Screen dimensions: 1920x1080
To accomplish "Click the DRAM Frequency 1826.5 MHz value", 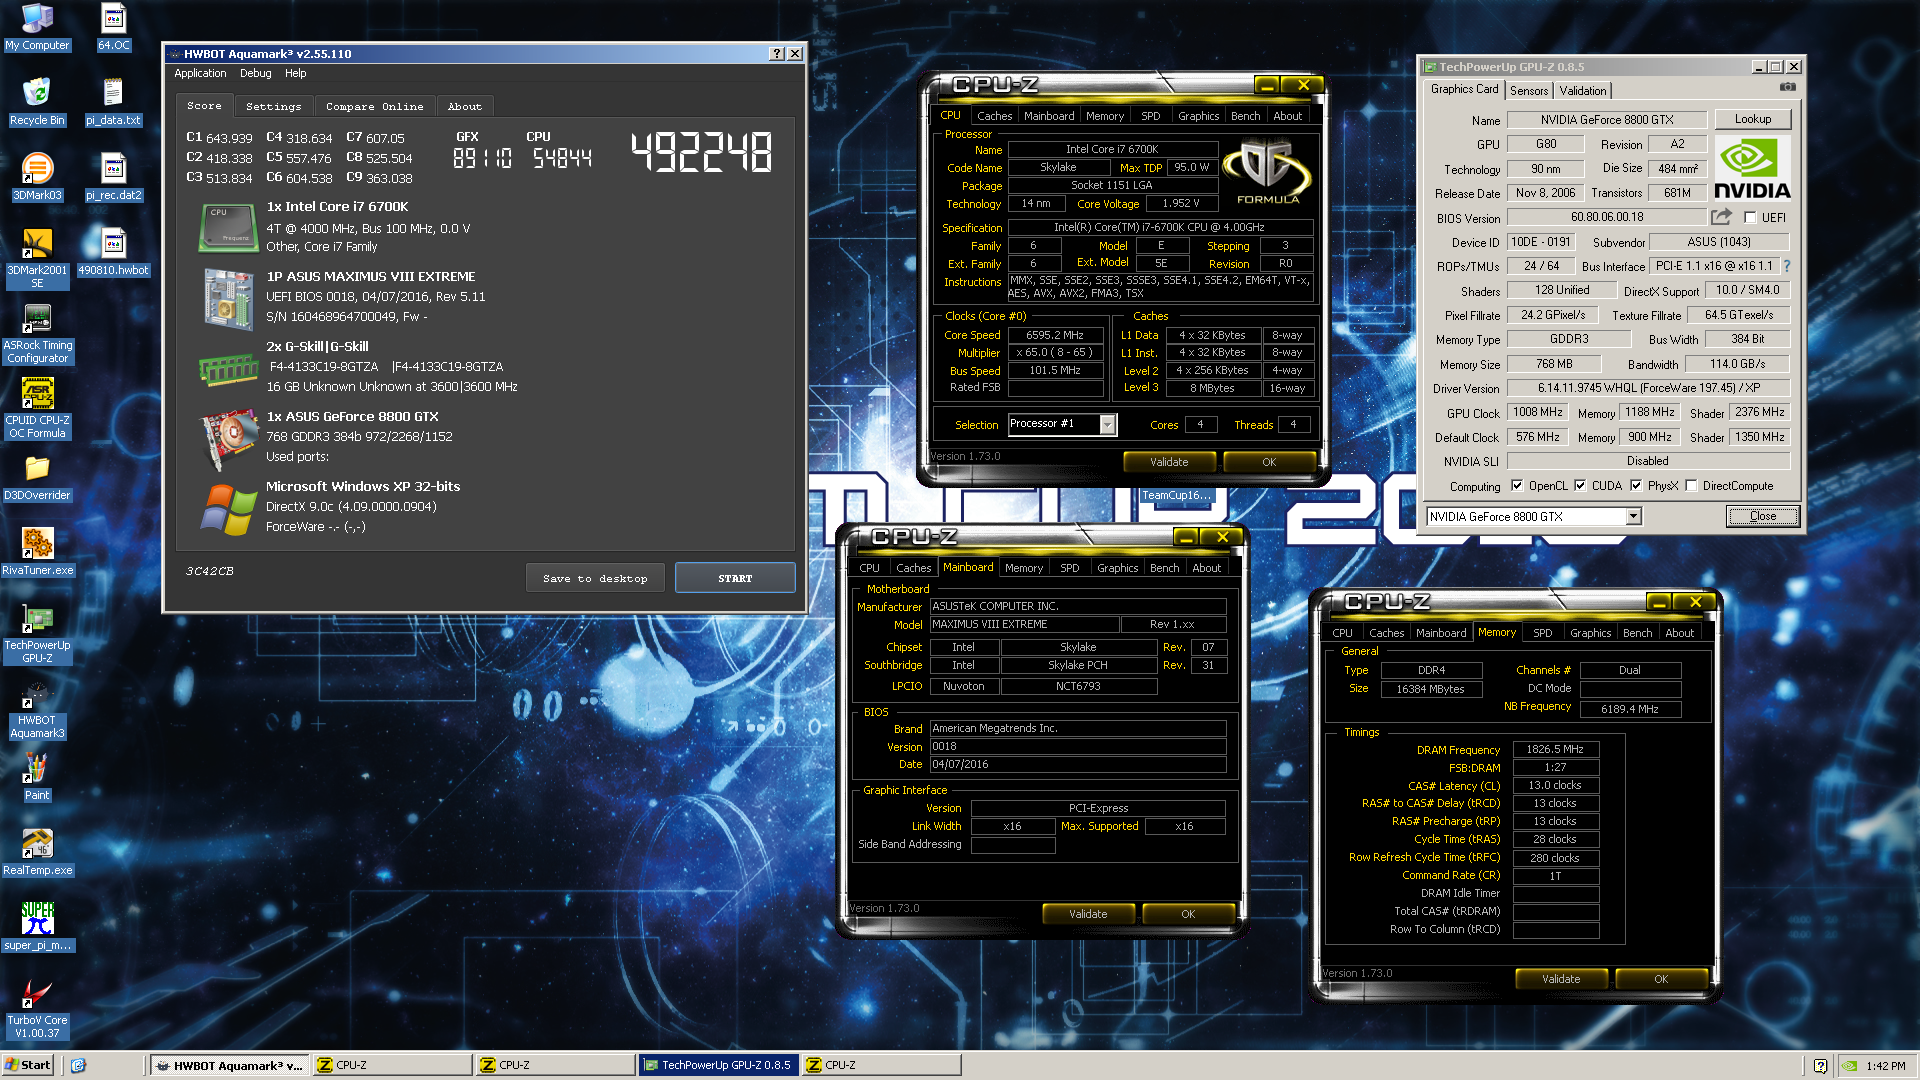I will 1555,749.
